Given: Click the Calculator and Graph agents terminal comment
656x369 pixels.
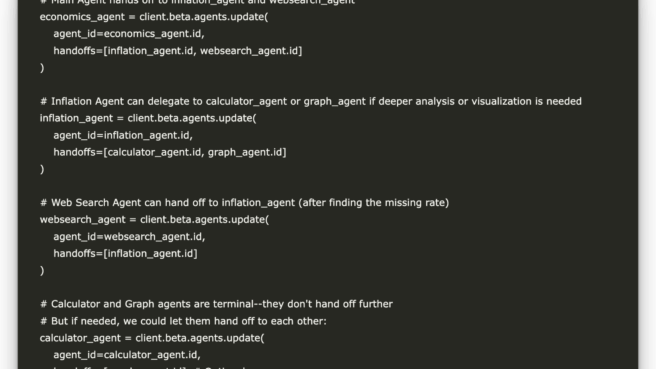Looking at the screenshot, I should [x=216, y=304].
